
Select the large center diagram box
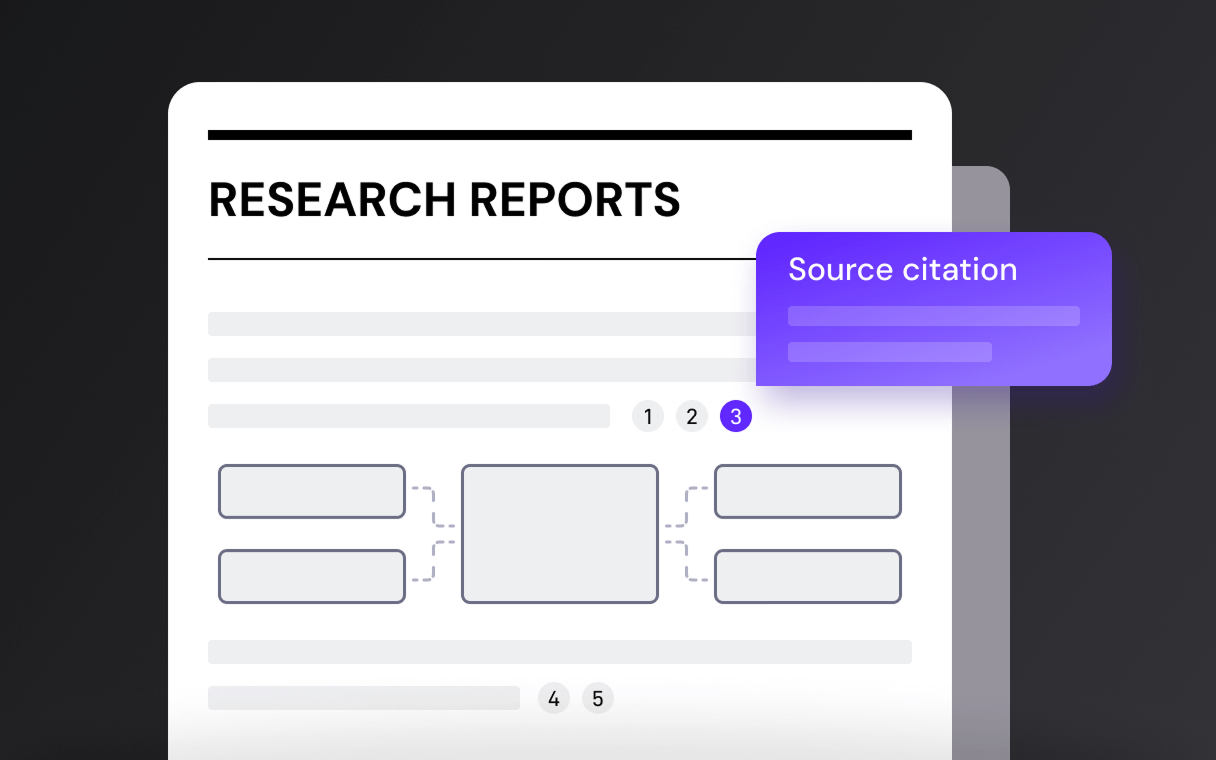pos(560,534)
